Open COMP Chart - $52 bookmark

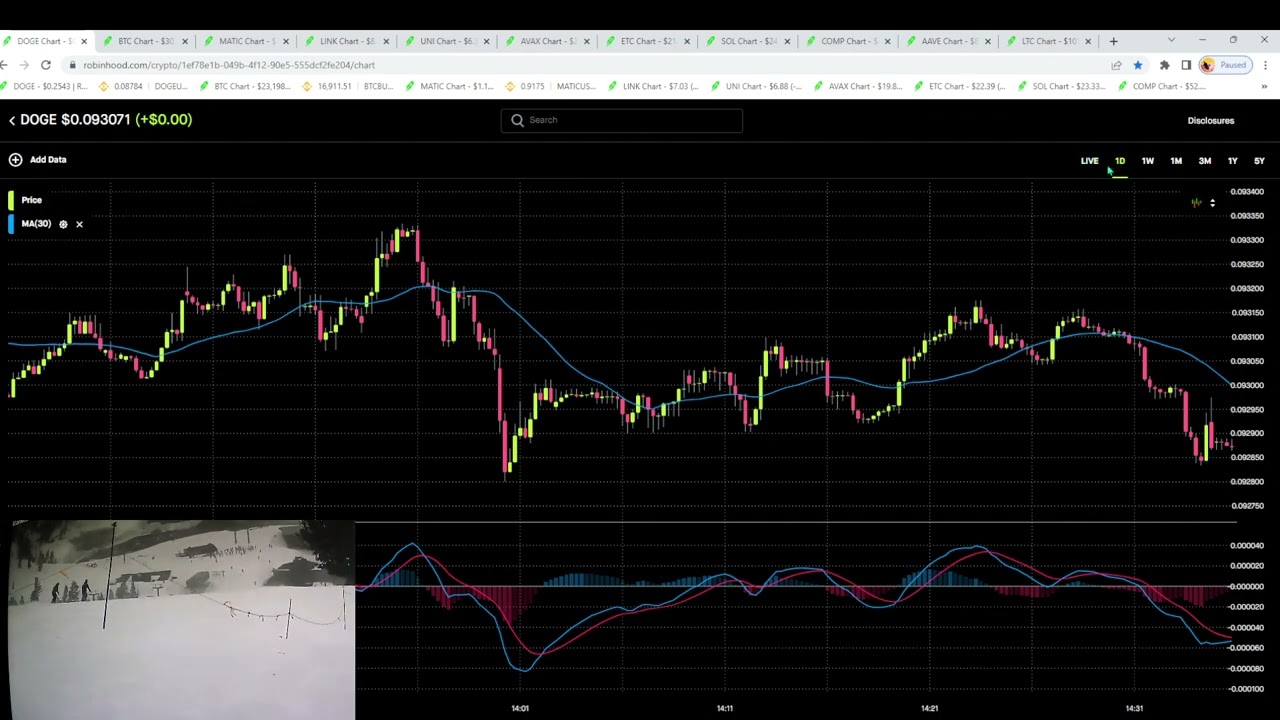1162,87
